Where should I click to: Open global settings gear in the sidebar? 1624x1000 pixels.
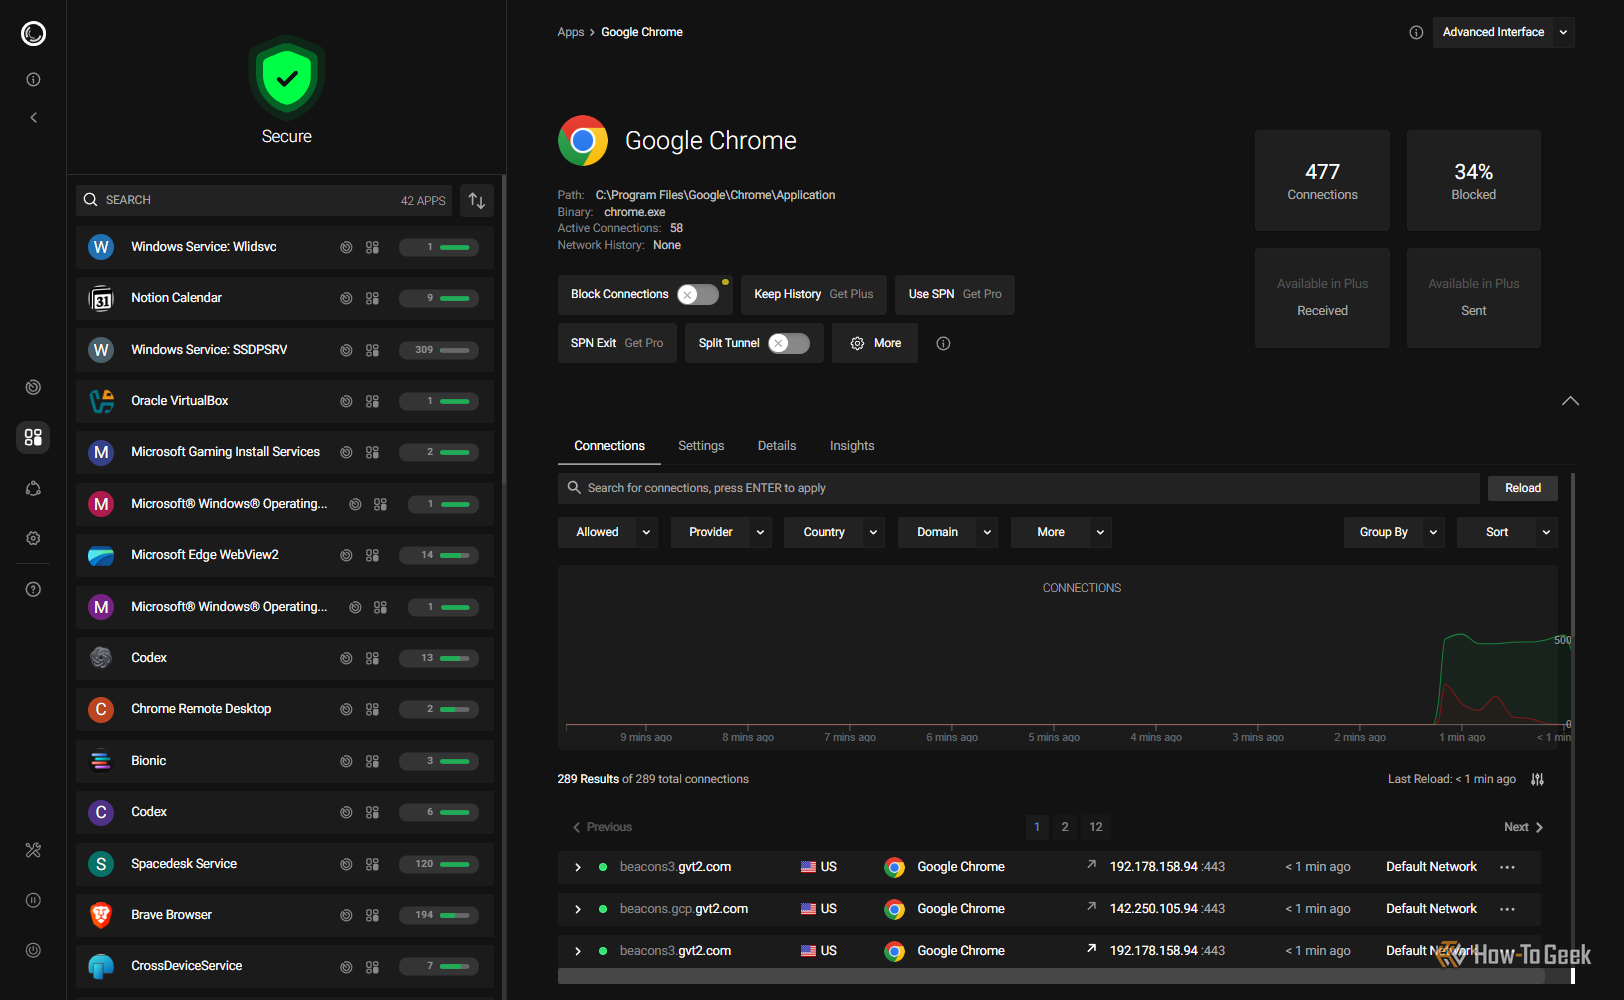pos(33,538)
